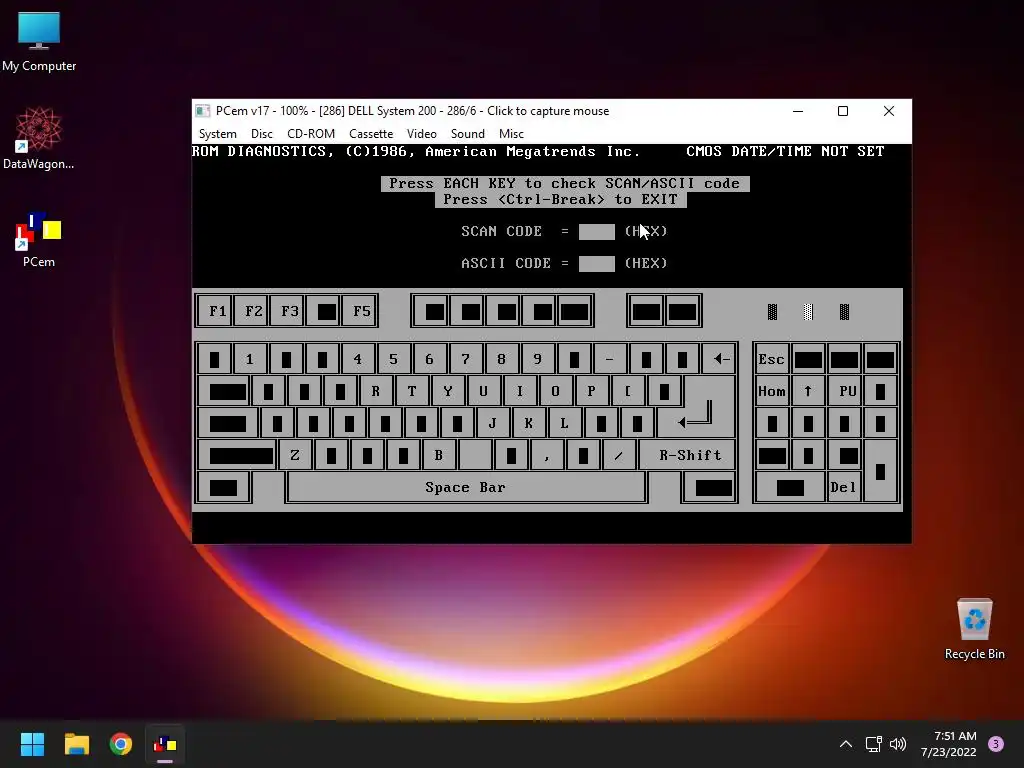The height and width of the screenshot is (768, 1024).
Task: Click the SCAN CODE value field
Action: (x=596, y=232)
